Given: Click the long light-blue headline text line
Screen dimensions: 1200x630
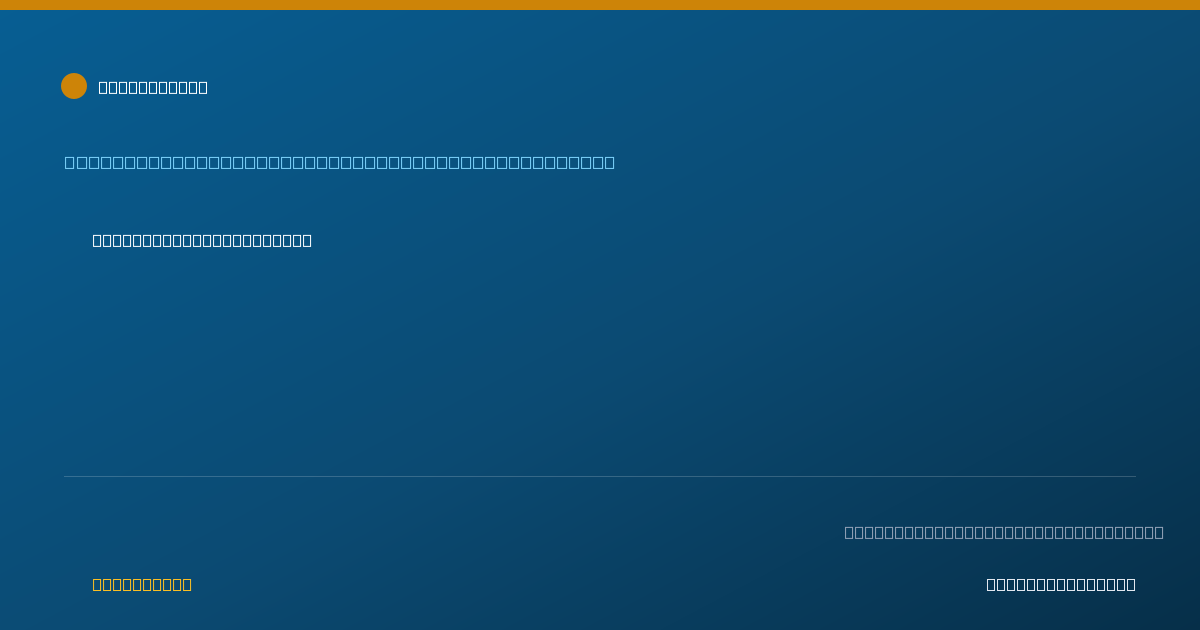Looking at the screenshot, I should tap(340, 162).
